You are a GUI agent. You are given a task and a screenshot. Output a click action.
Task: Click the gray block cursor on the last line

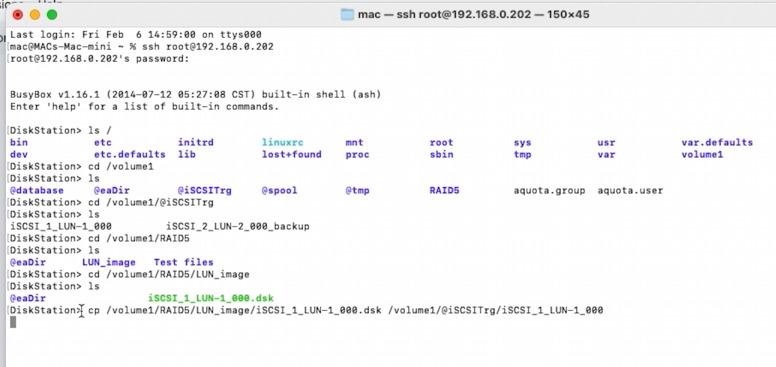[x=13, y=322]
